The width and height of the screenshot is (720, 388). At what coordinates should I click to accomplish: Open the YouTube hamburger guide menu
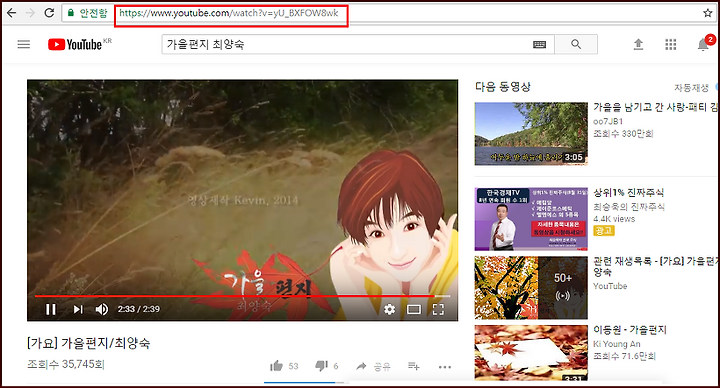coord(24,44)
